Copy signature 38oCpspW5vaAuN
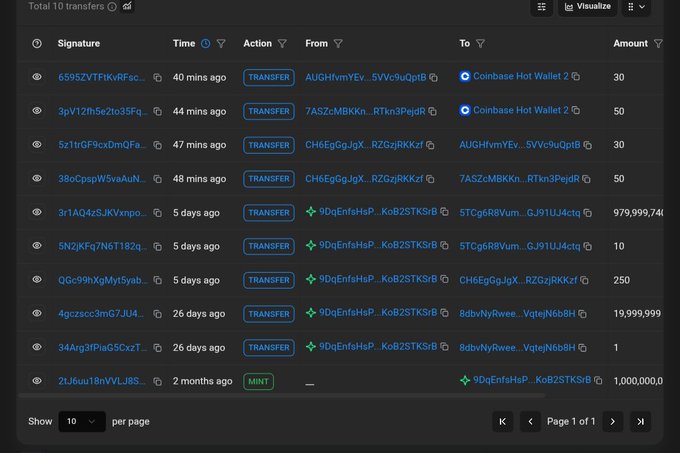 157,179
